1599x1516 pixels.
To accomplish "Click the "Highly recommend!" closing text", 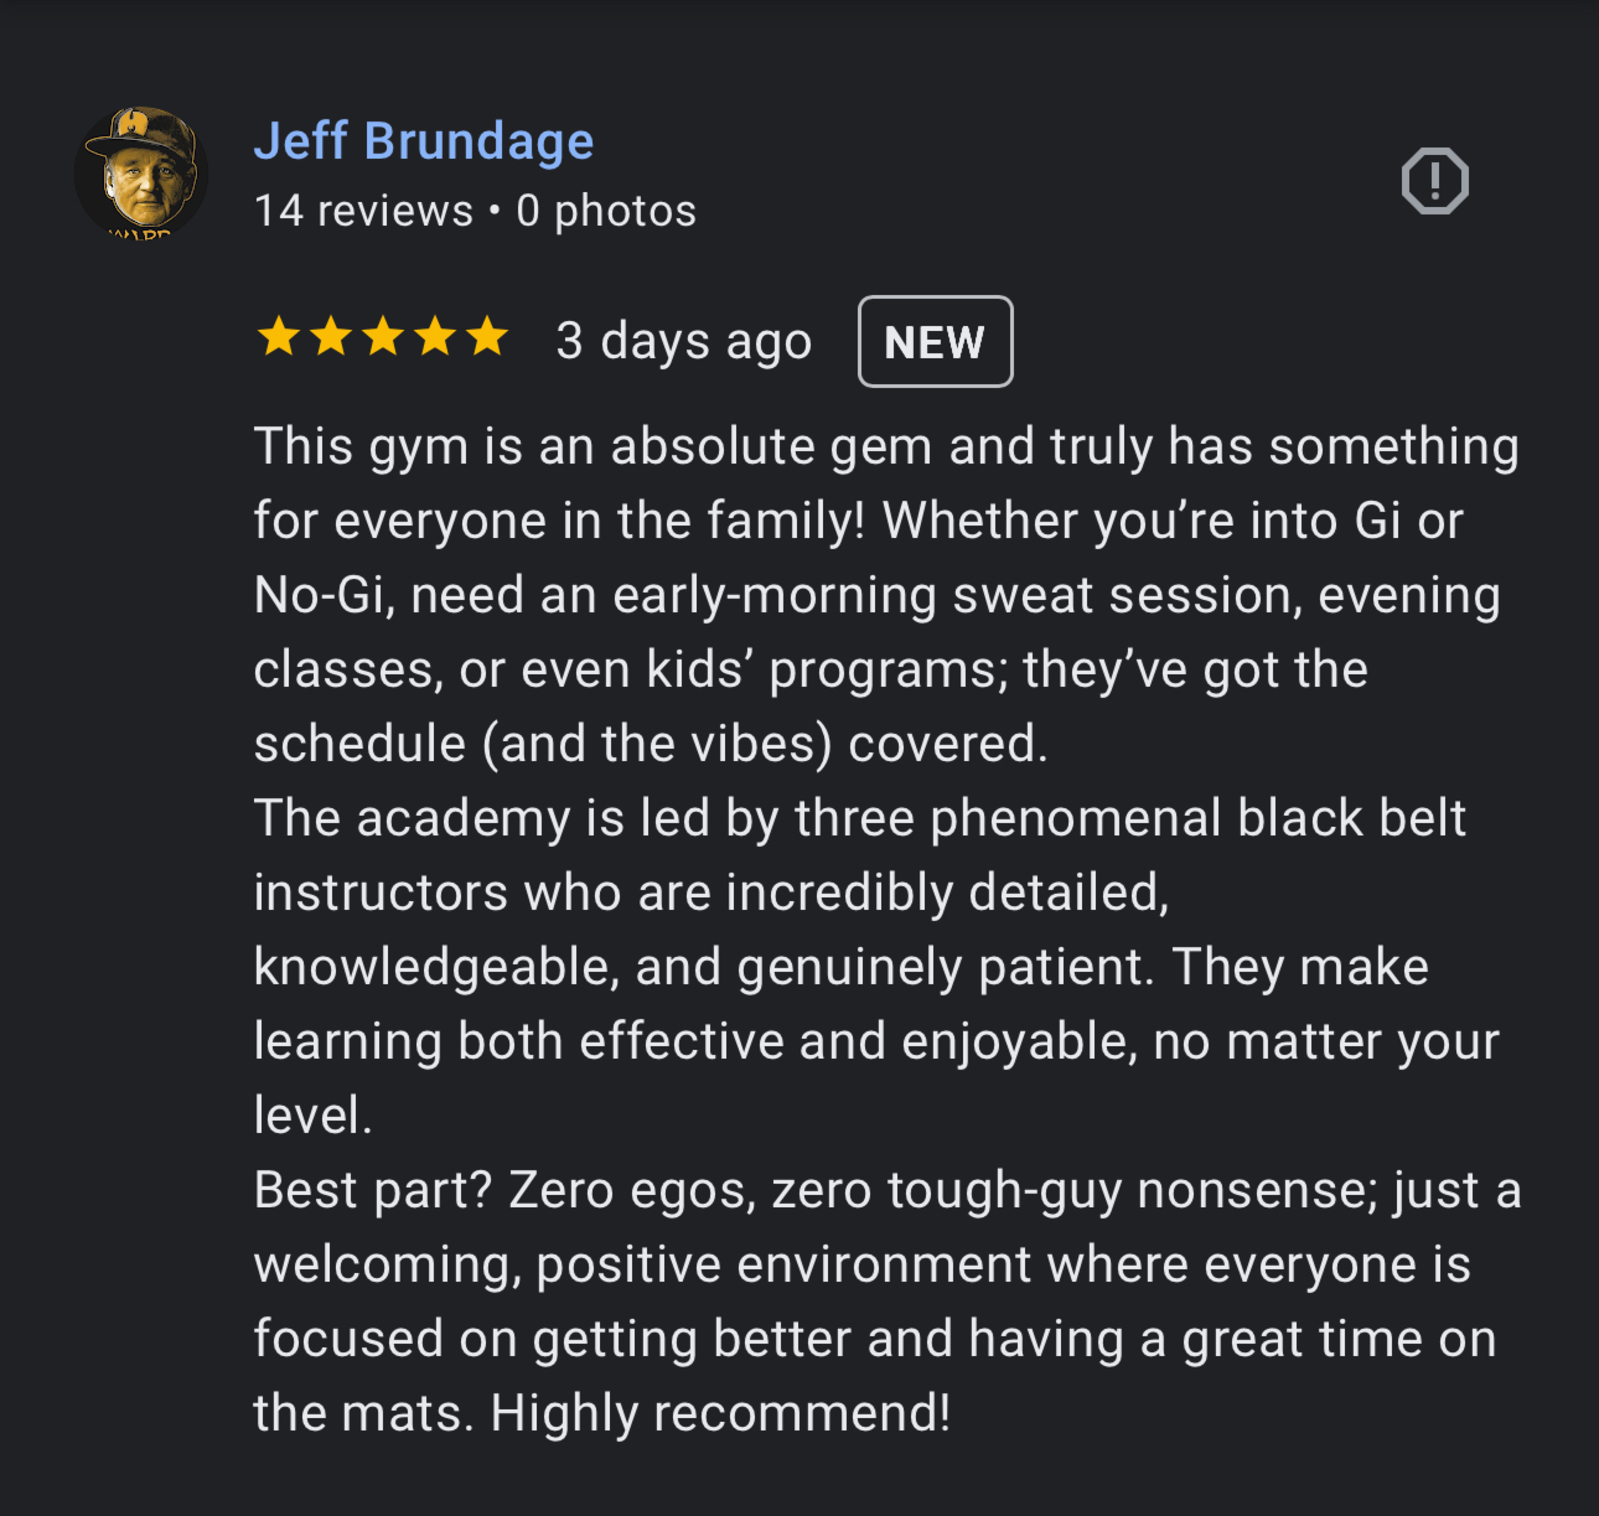I will tap(720, 1413).
